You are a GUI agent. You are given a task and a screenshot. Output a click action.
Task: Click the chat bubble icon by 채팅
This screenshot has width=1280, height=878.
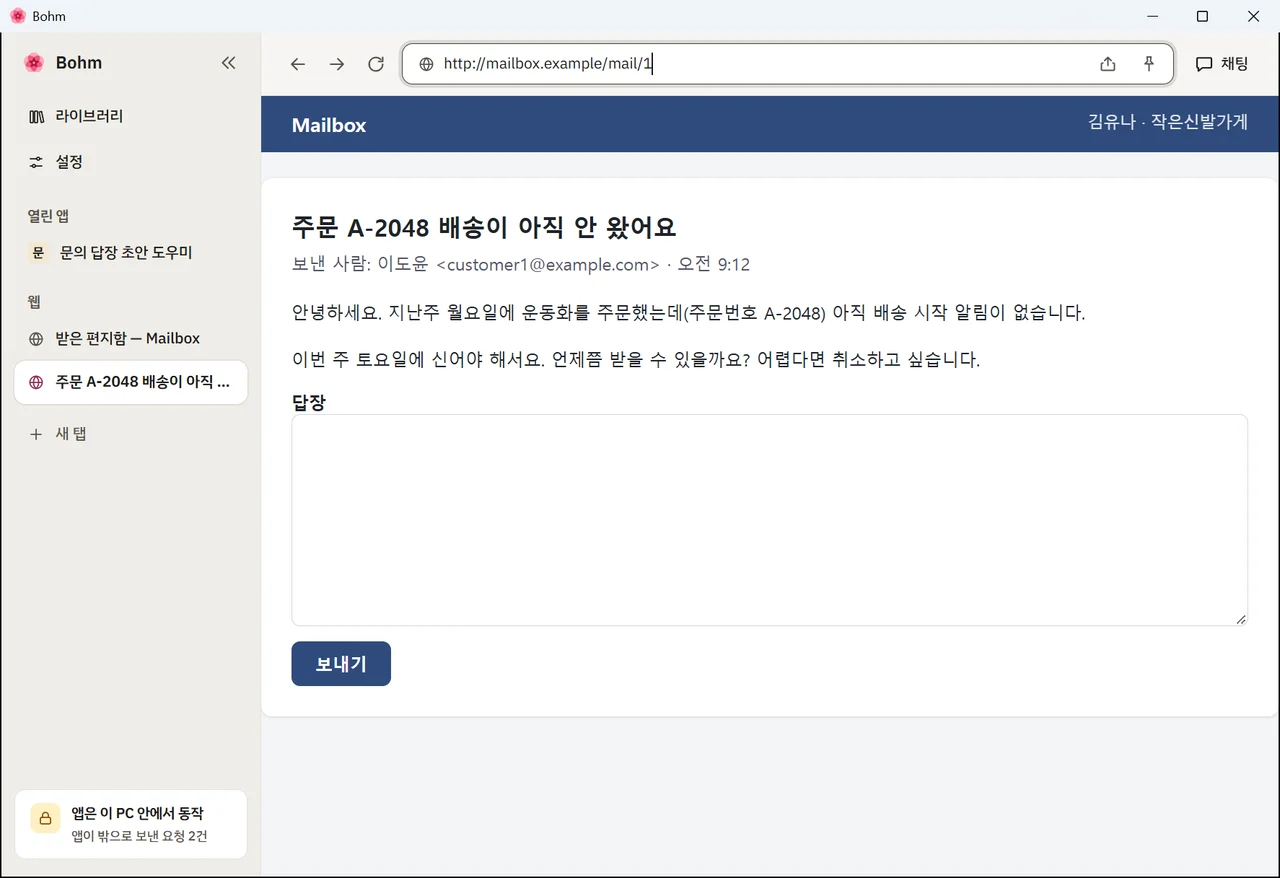[1204, 64]
